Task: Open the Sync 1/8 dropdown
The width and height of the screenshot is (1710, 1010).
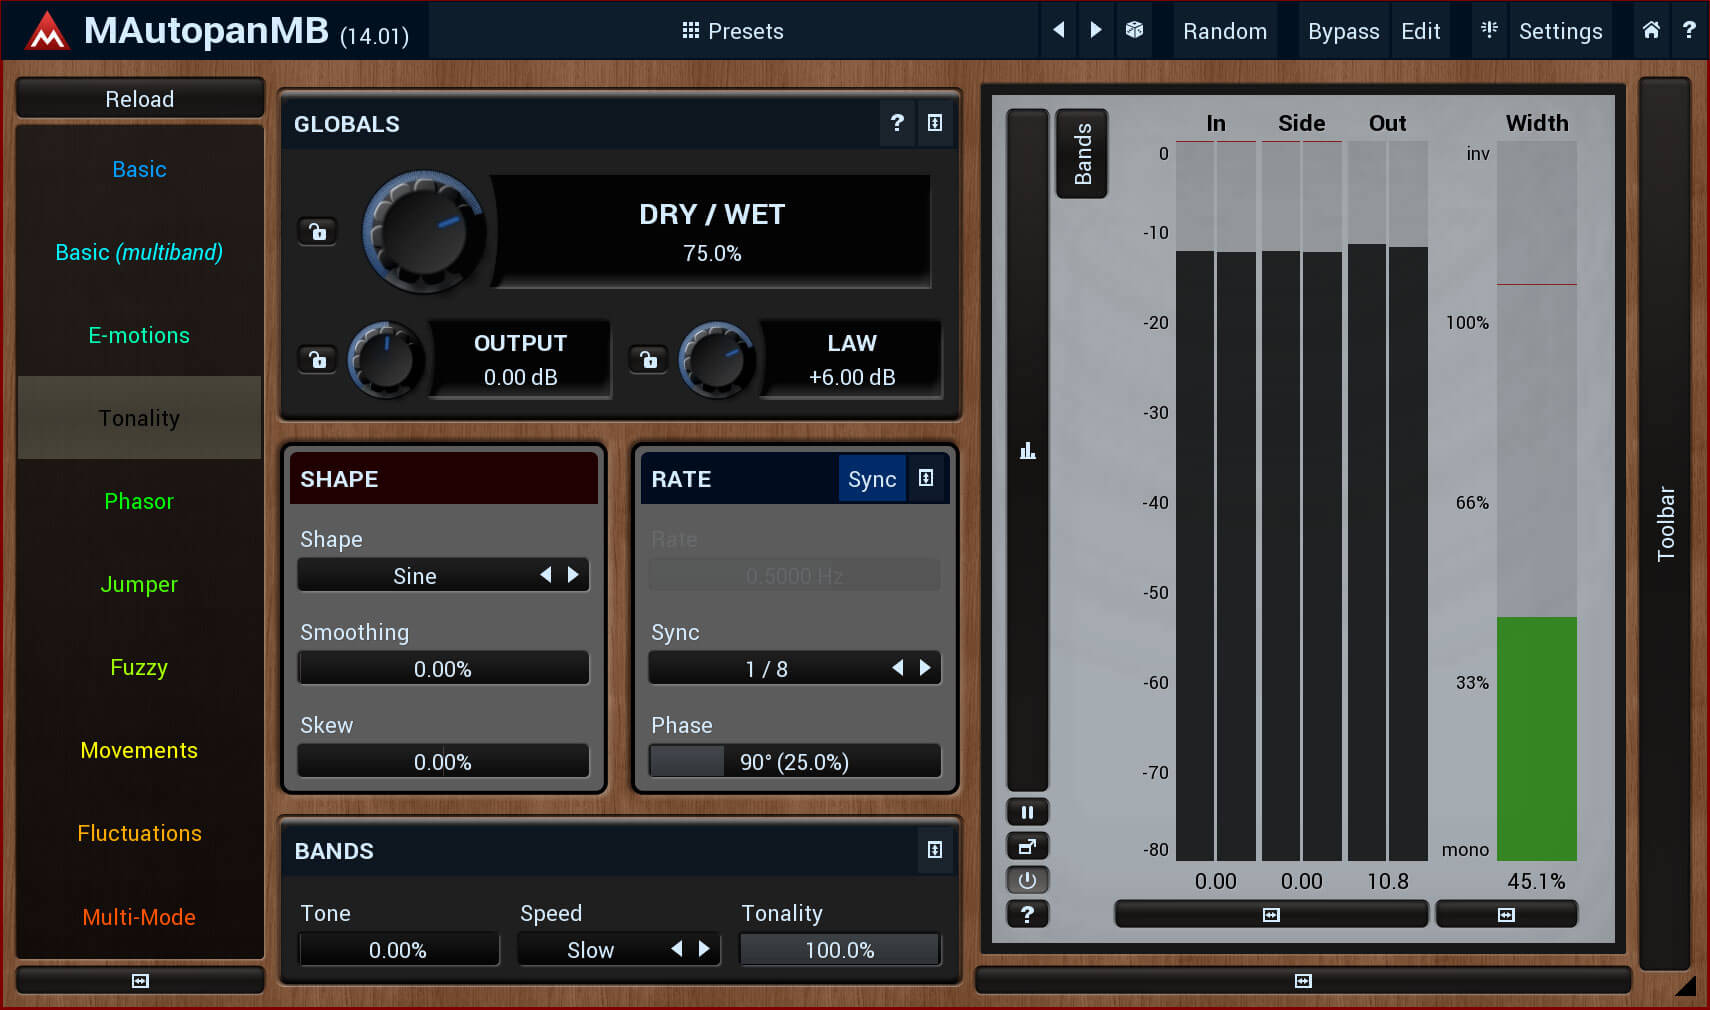Action: point(767,668)
